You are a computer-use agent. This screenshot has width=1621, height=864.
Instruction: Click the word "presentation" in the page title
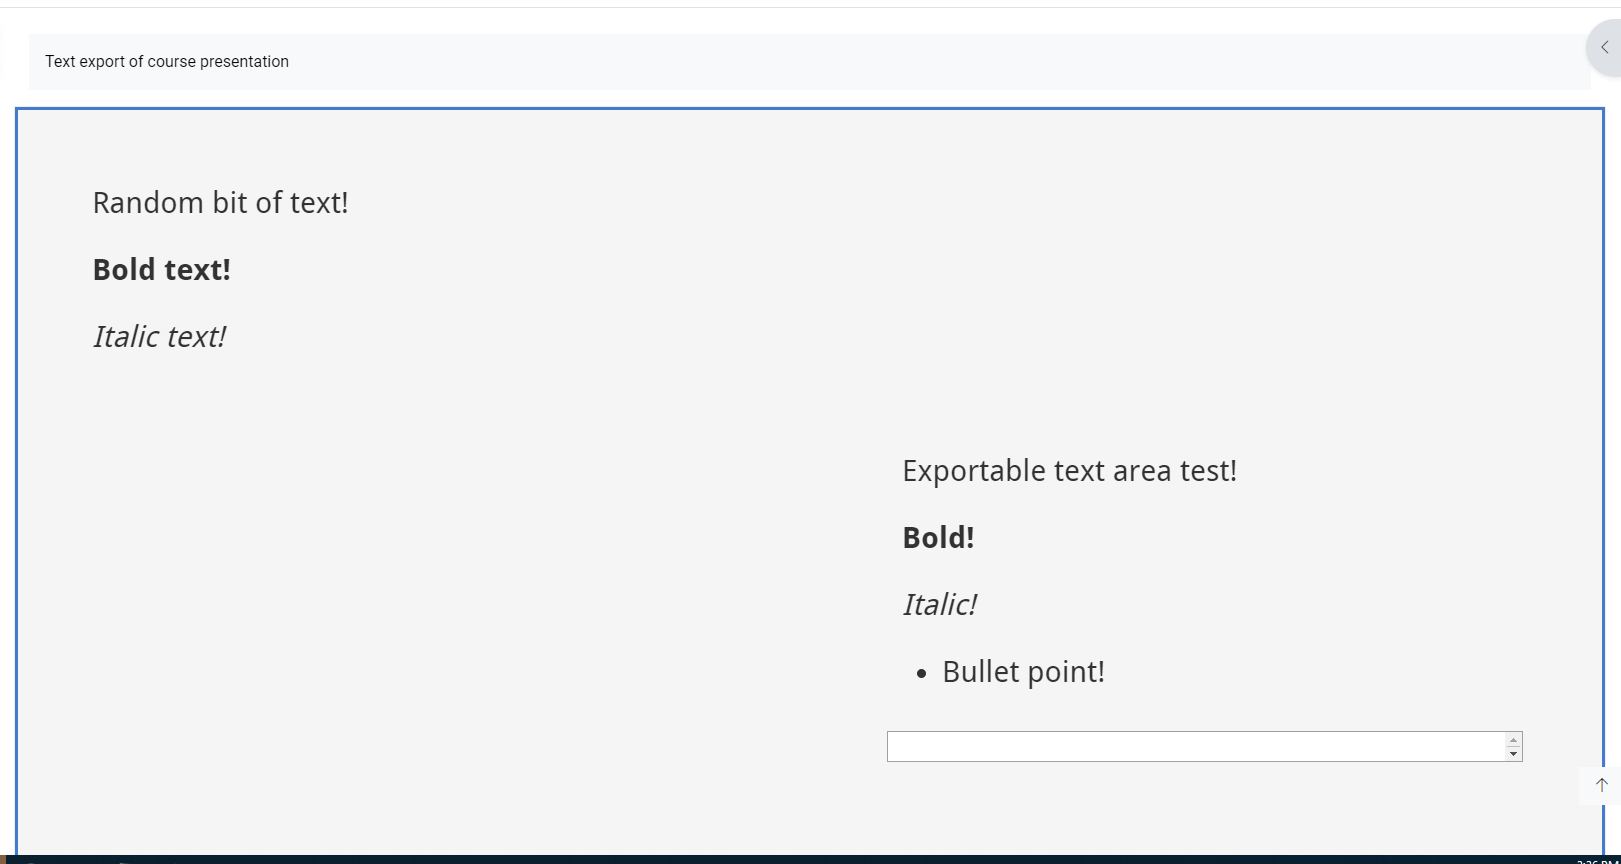(x=244, y=61)
